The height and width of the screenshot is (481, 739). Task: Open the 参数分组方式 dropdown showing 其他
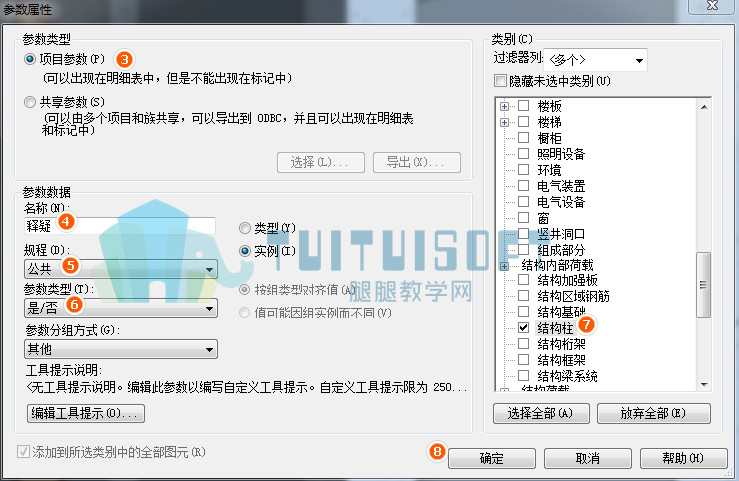[x=121, y=349]
